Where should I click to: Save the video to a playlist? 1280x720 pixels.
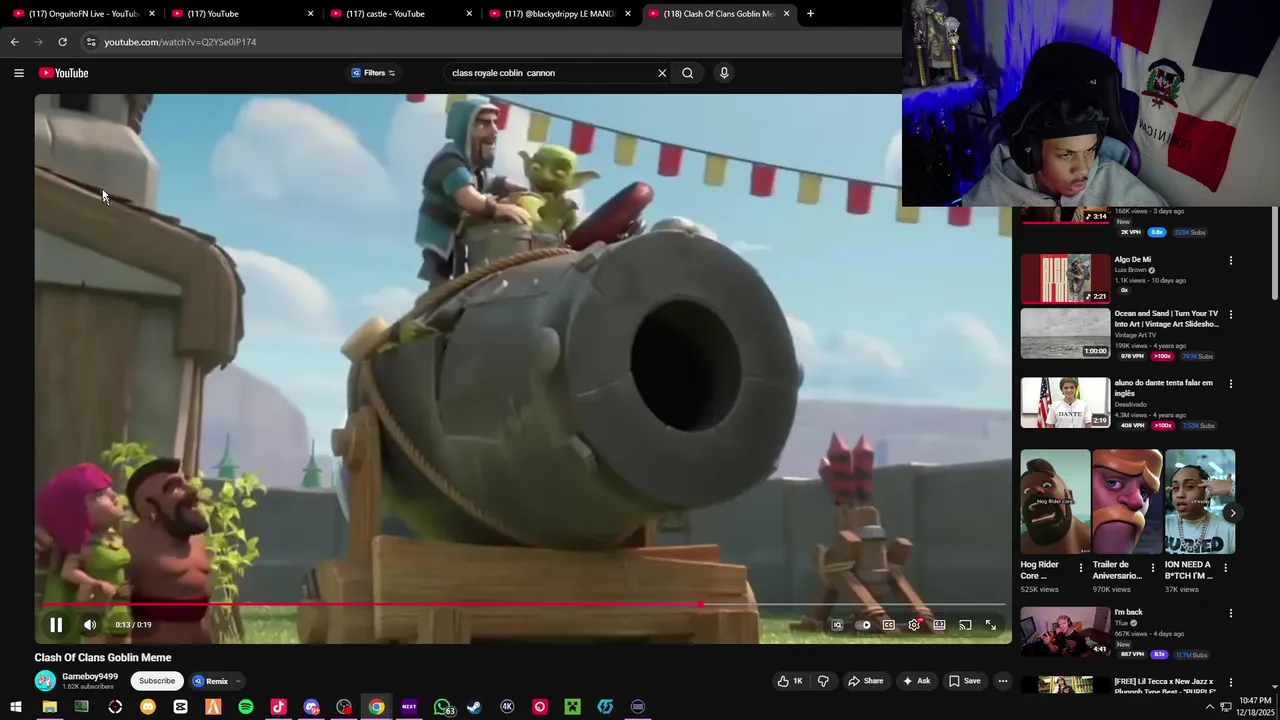pyautogui.click(x=965, y=681)
